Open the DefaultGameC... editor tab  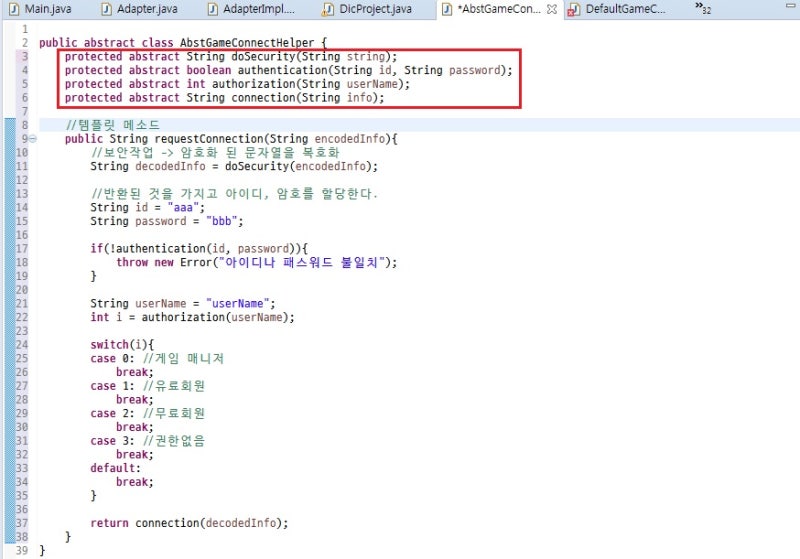tap(618, 9)
